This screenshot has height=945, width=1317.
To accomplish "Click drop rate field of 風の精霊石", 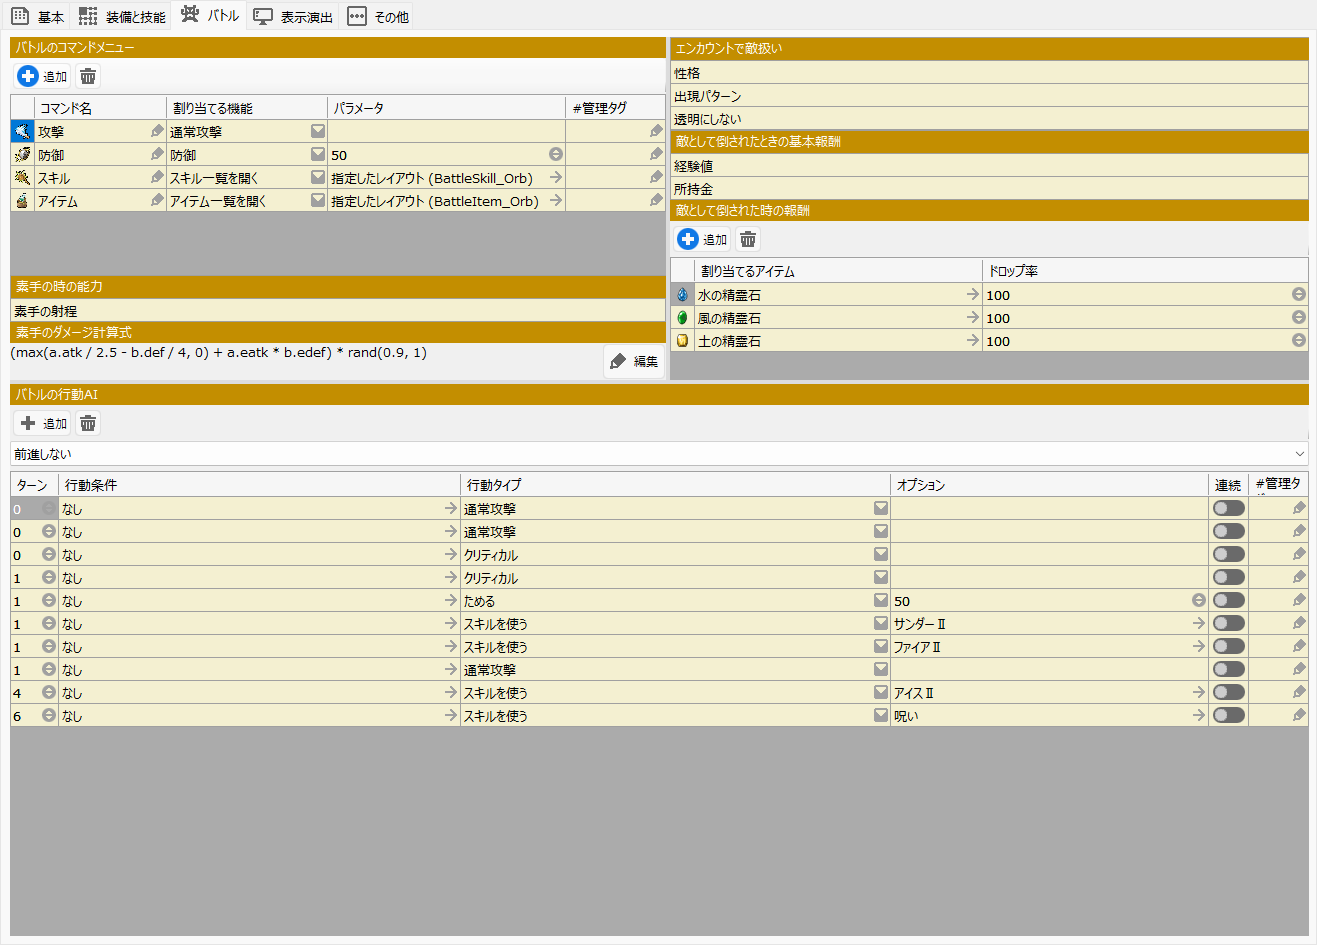I will (x=1135, y=318).
